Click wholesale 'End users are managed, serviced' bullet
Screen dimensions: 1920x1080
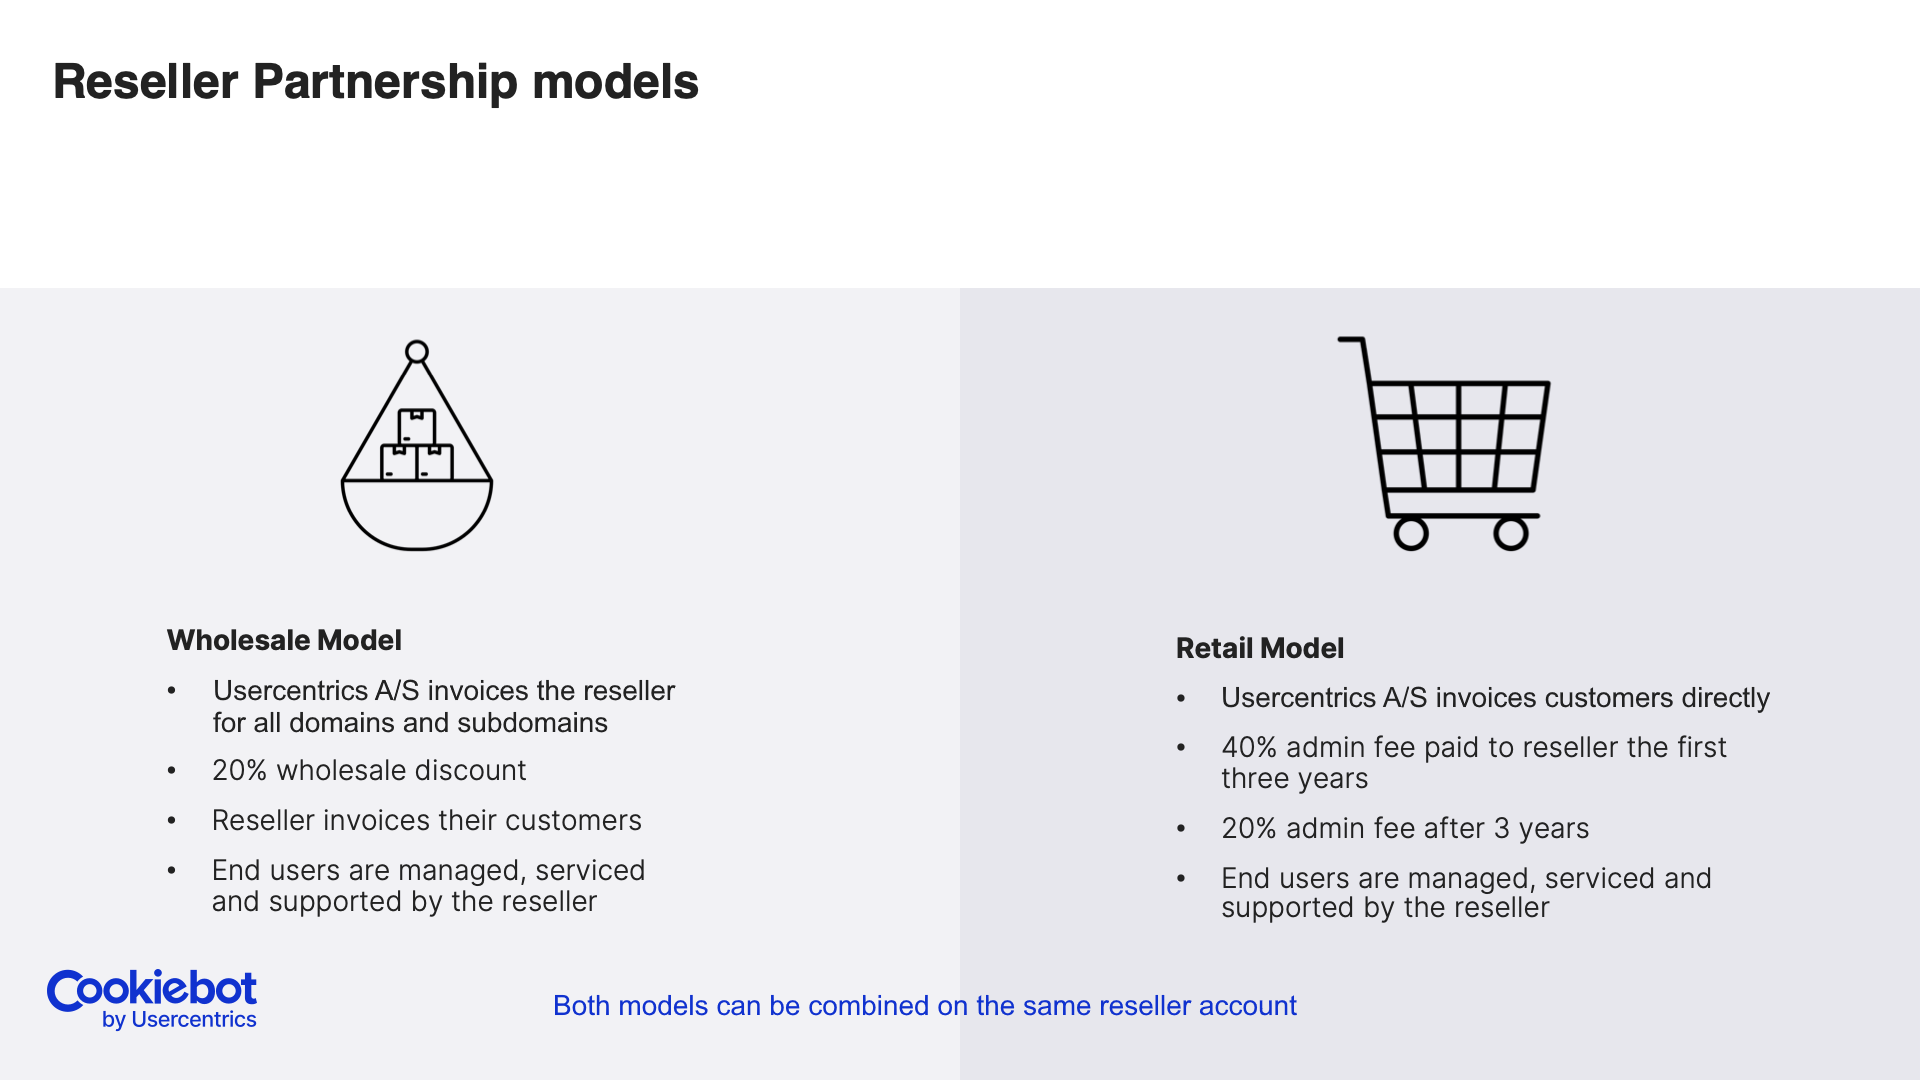pos(428,885)
